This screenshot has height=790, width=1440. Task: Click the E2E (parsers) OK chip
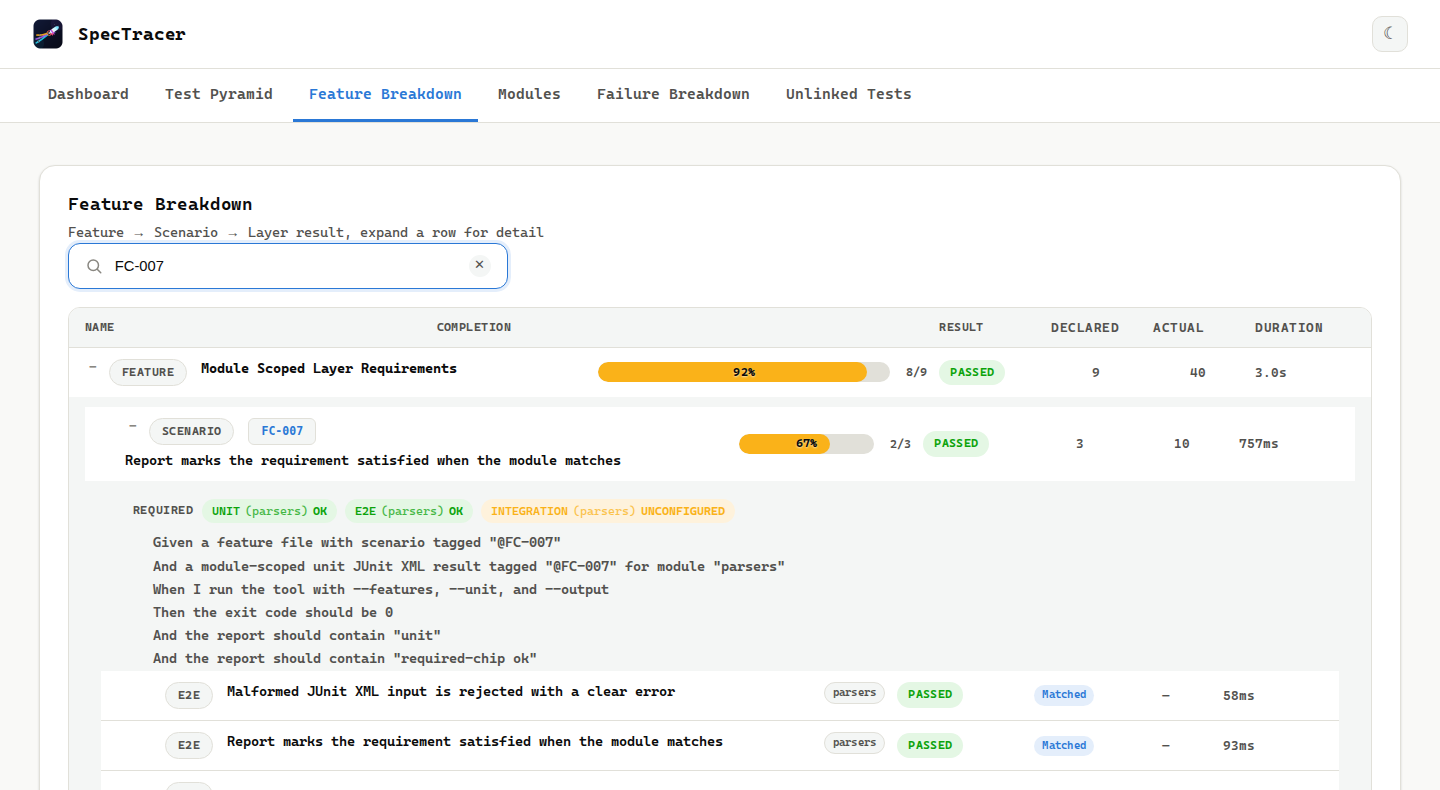click(x=409, y=511)
